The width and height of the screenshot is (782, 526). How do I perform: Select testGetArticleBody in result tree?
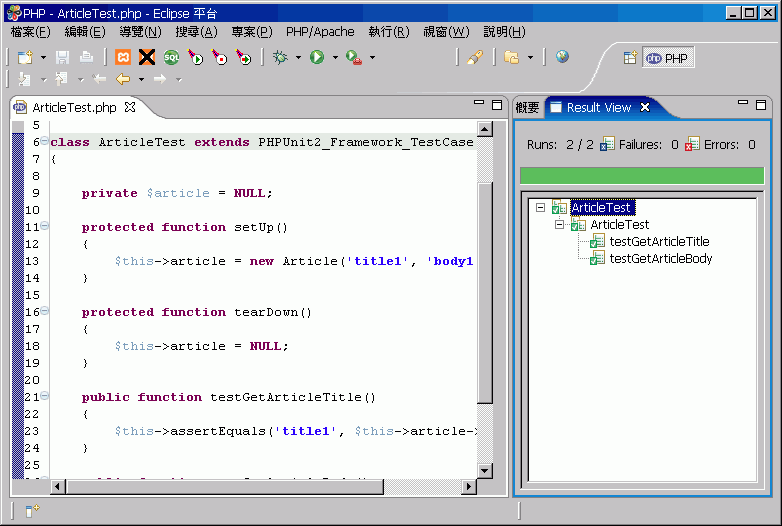[661, 259]
